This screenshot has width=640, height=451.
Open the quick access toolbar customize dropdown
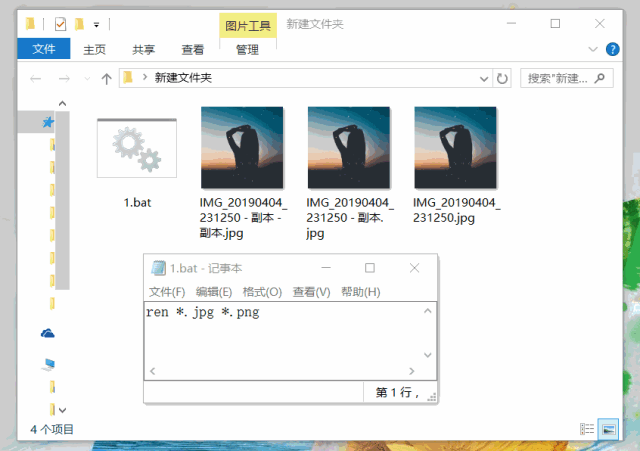[96, 25]
